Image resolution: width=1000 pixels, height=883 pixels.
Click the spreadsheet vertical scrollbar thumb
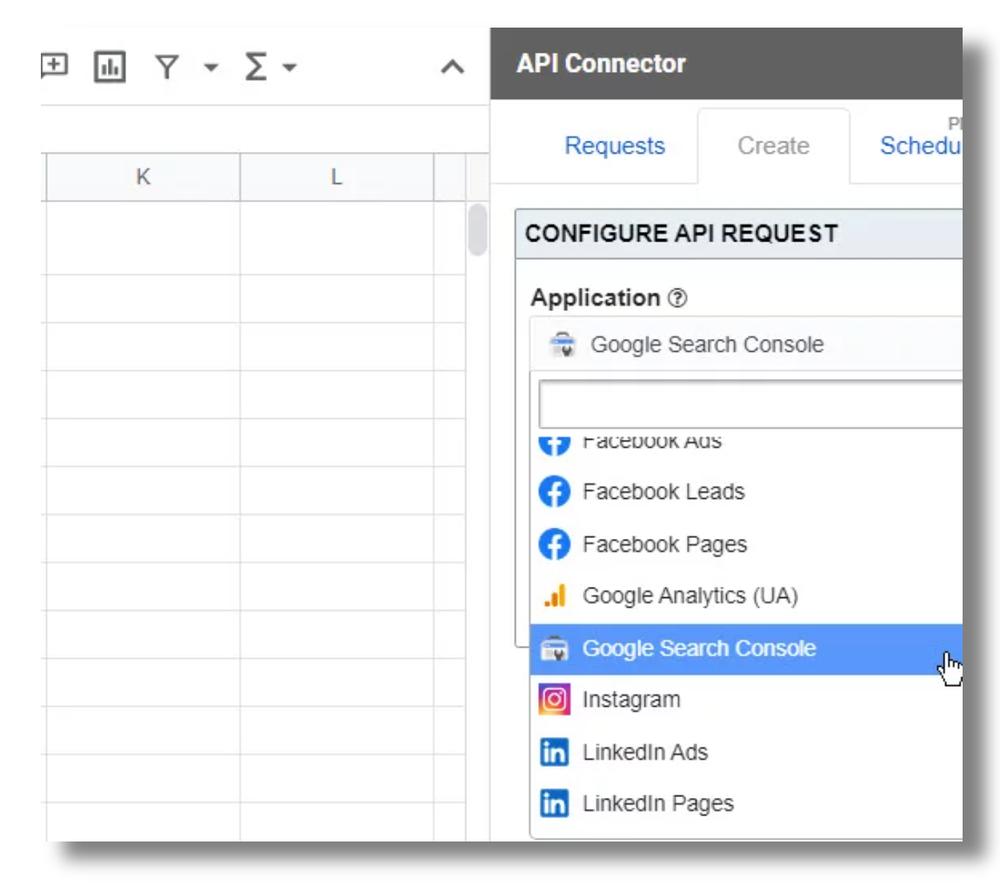(x=477, y=230)
